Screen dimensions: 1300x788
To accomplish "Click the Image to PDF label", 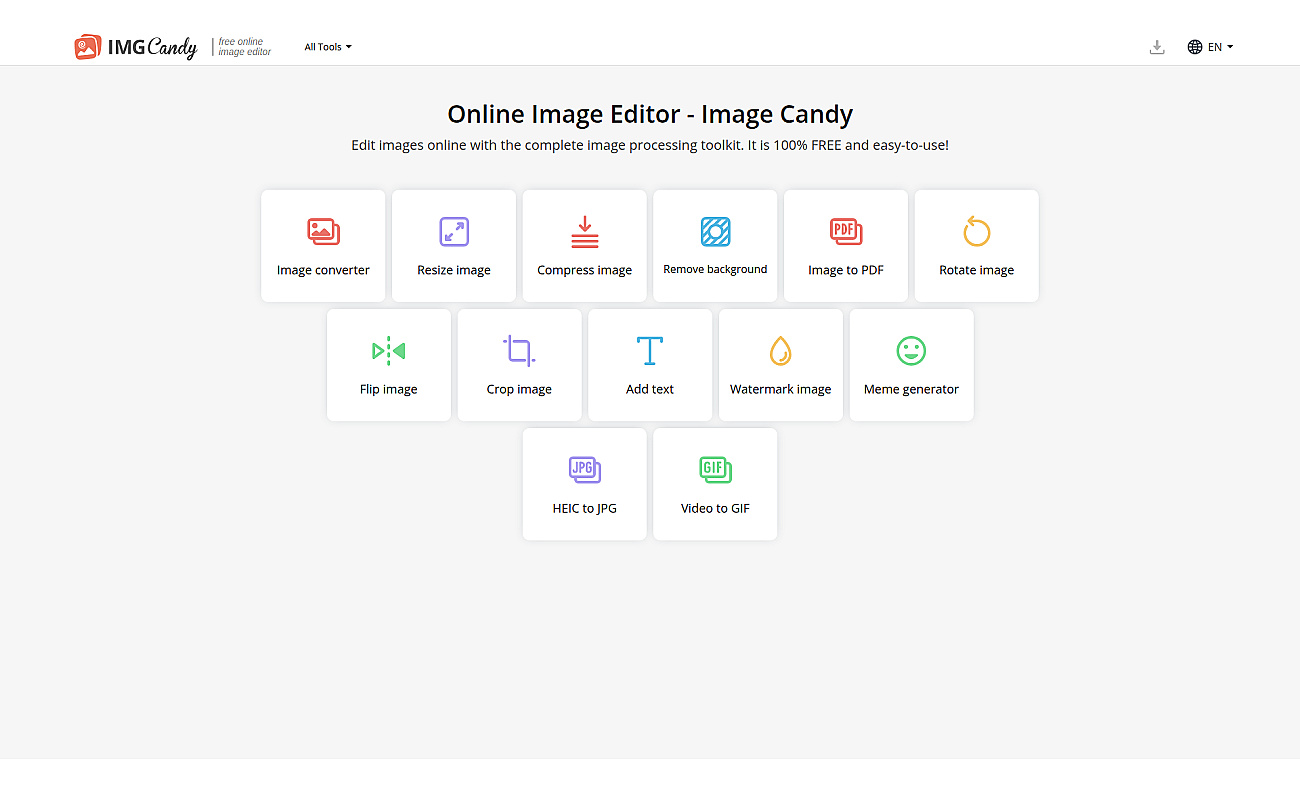I will click(x=846, y=270).
